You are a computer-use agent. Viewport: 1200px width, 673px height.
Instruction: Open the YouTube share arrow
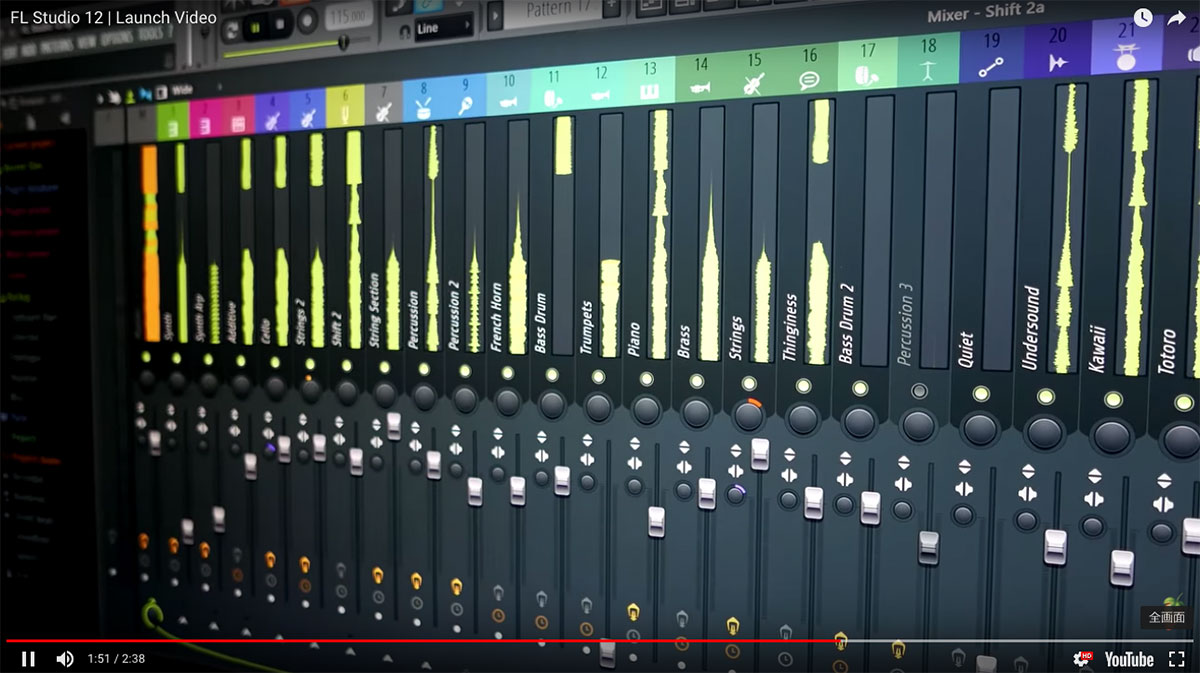[x=1177, y=18]
